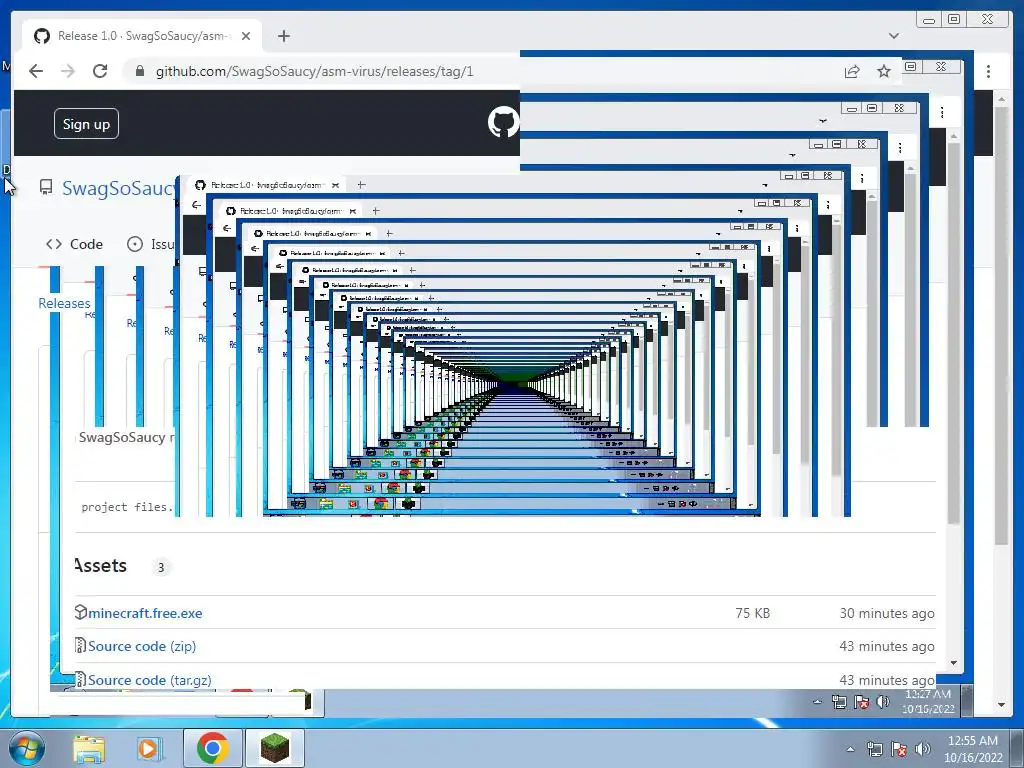Expand the tab search chevron in title bar
Image resolution: width=1024 pixels, height=768 pixels.
click(x=893, y=36)
